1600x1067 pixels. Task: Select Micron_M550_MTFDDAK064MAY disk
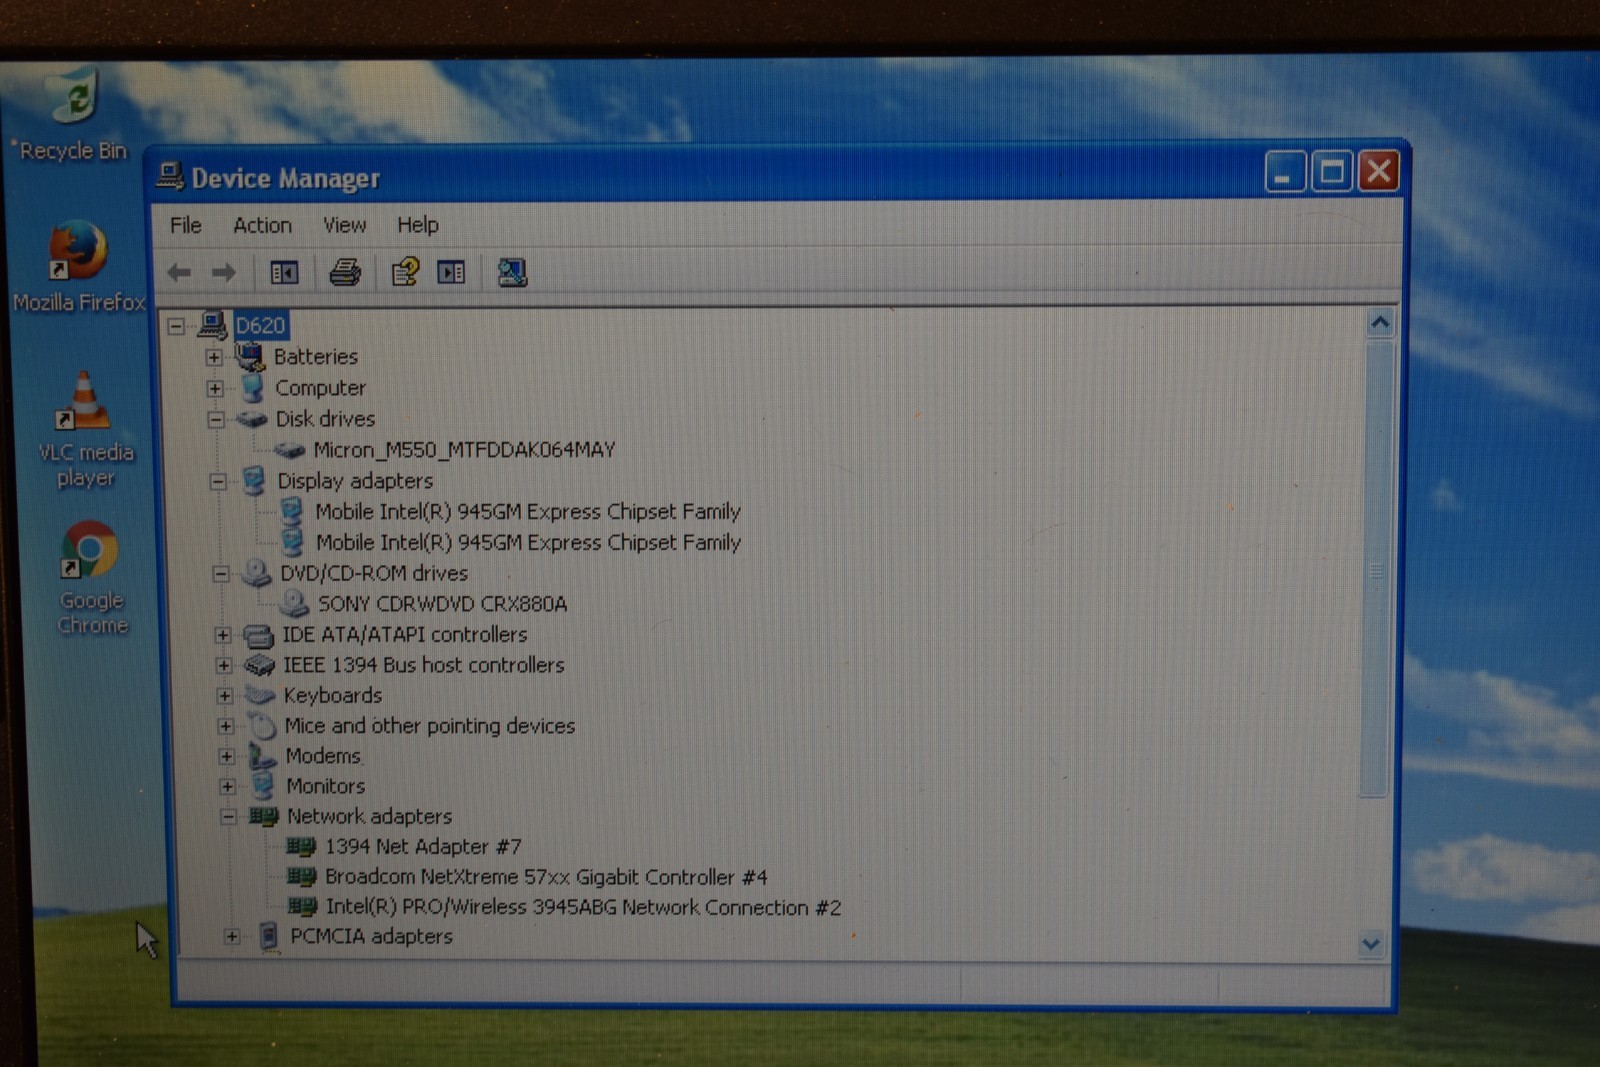pyautogui.click(x=464, y=449)
